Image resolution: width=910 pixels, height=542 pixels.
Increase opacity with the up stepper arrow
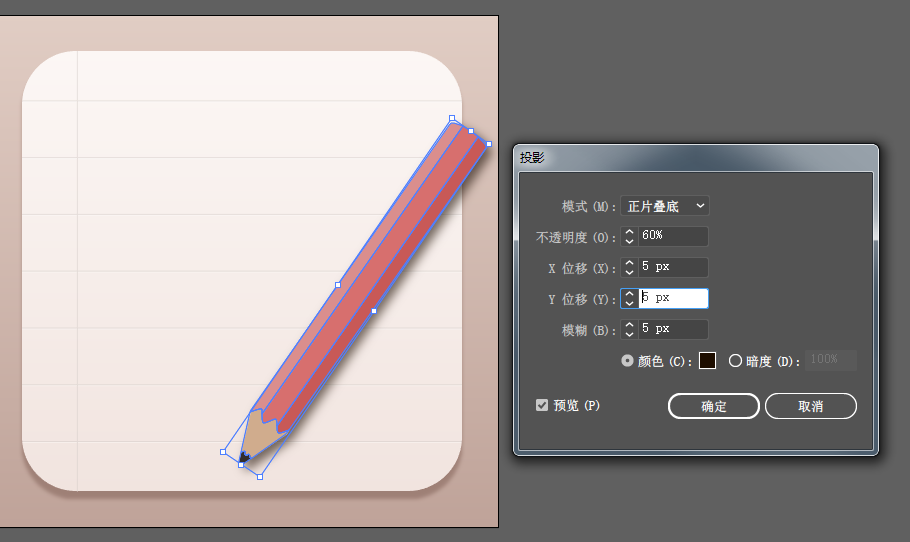click(x=630, y=232)
